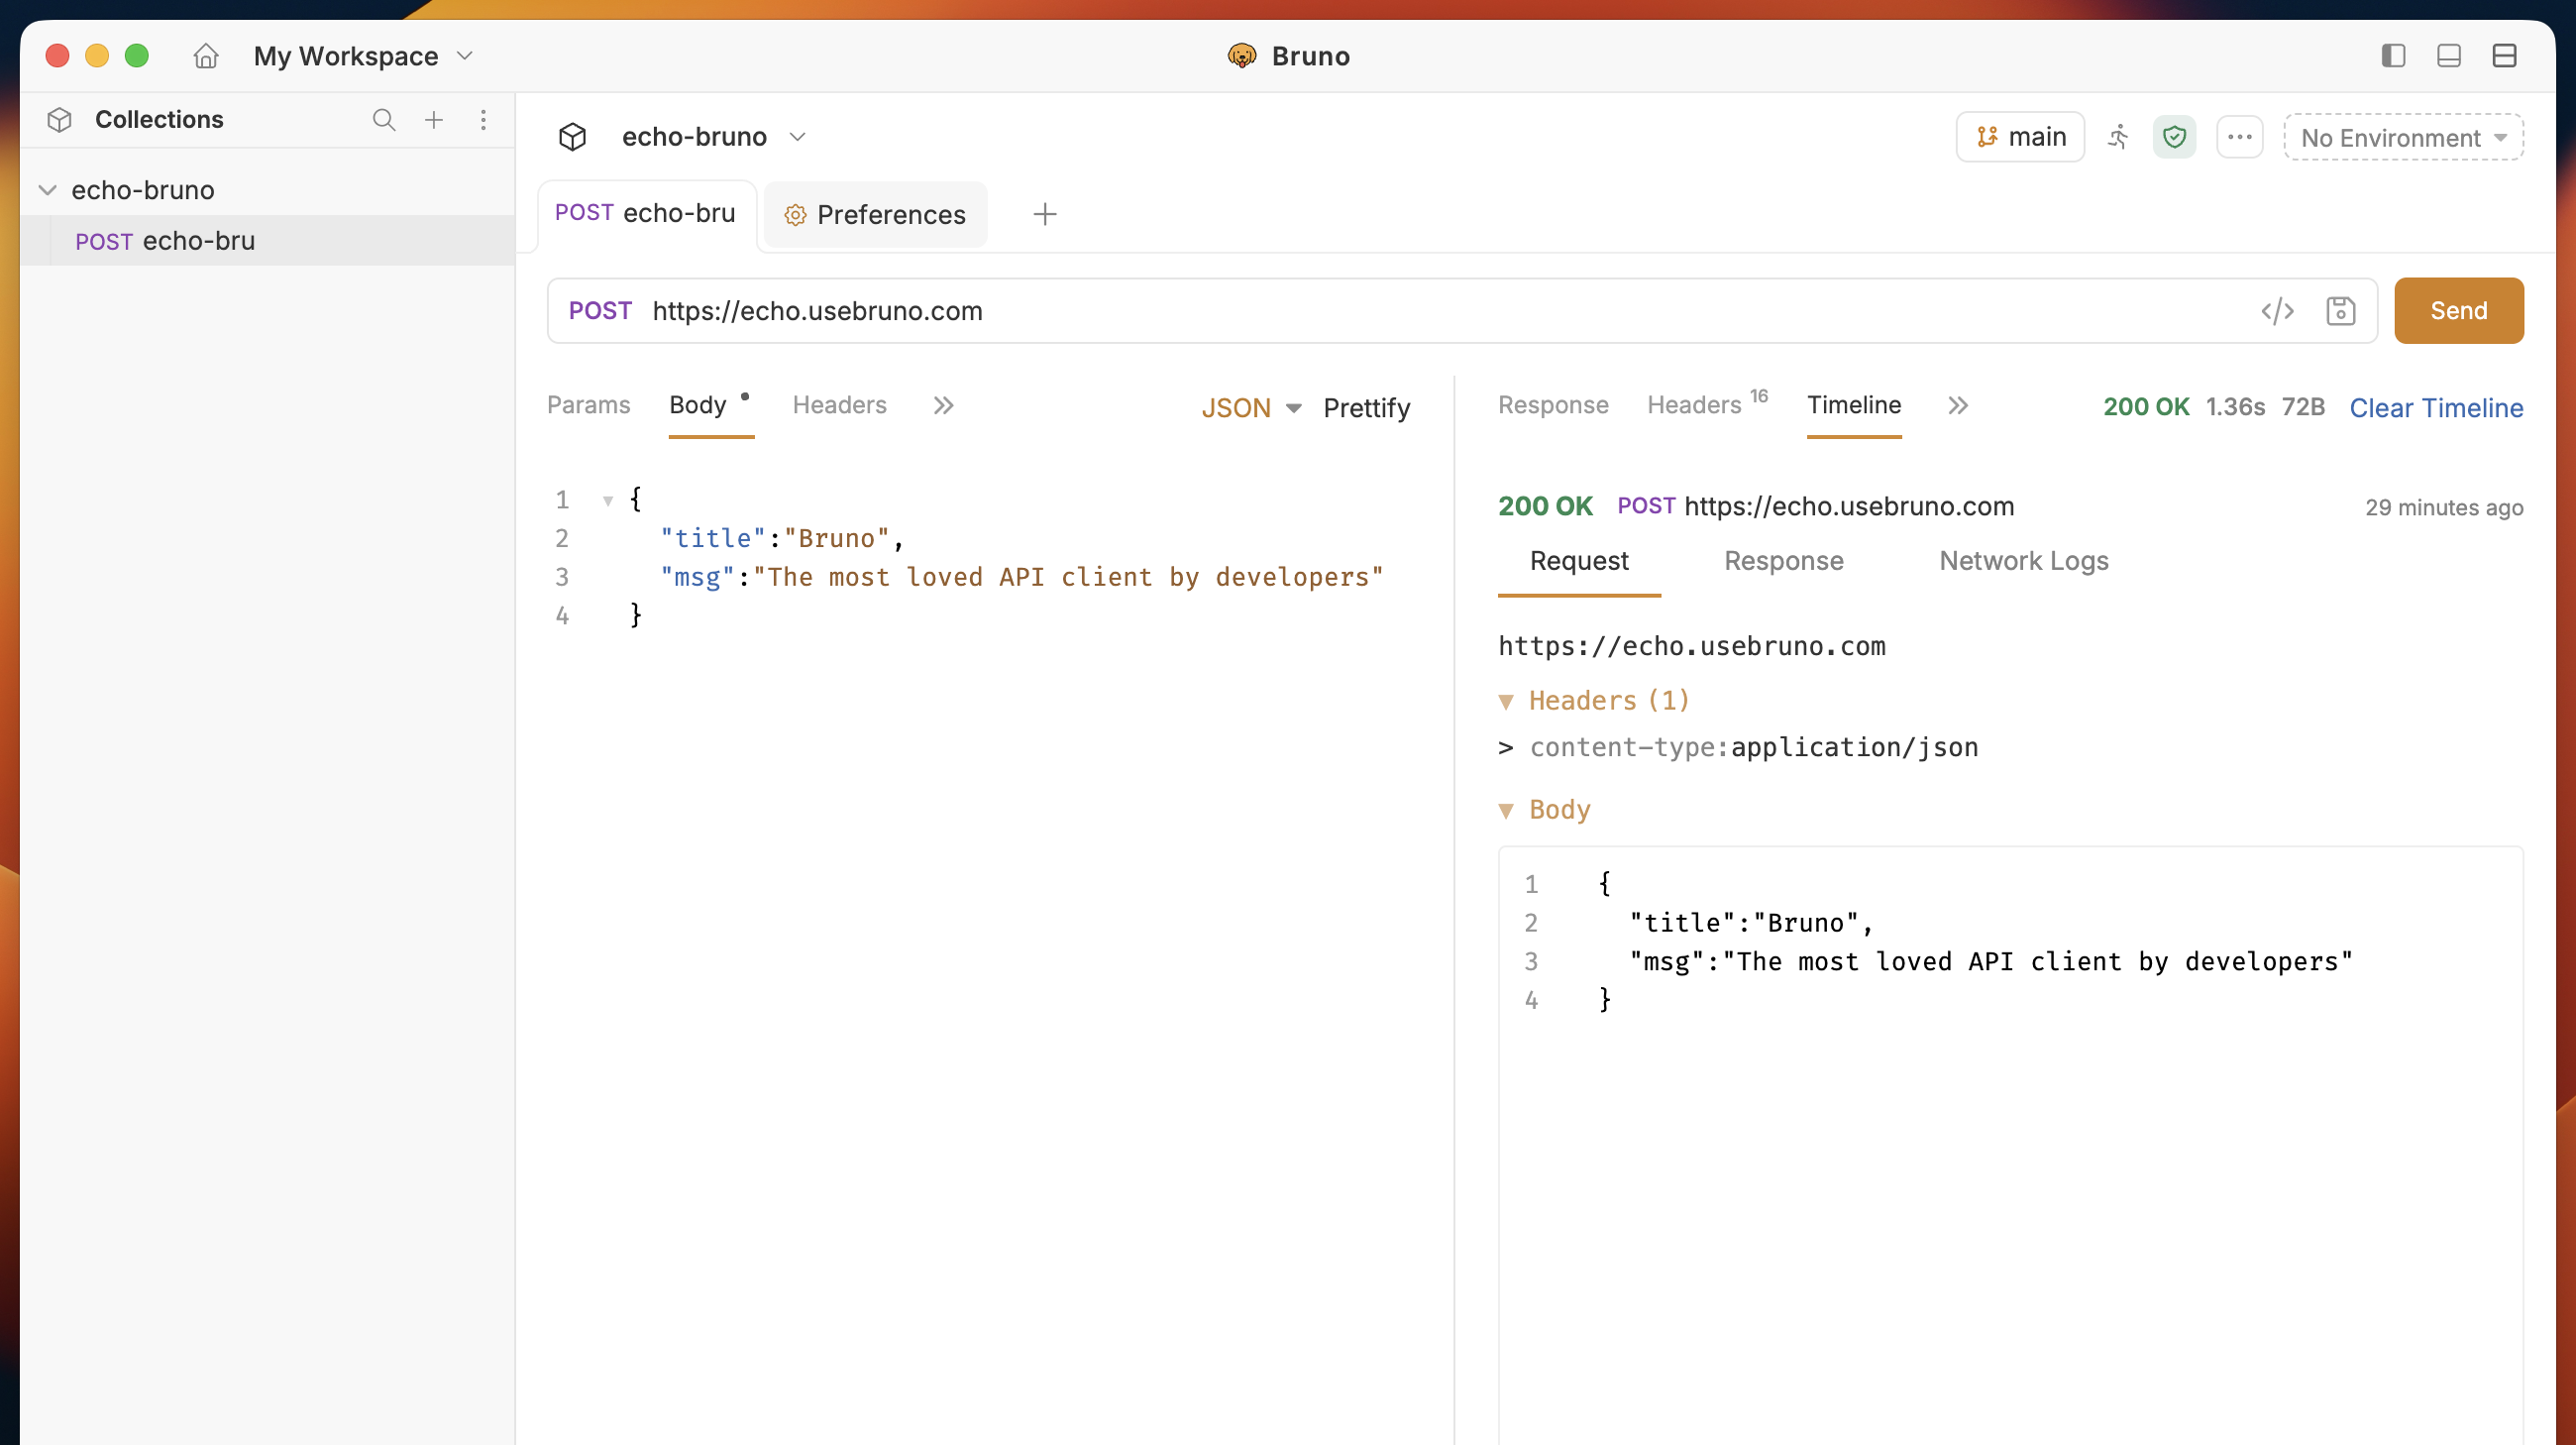Add a new request tab
This screenshot has height=1445, width=2576.
[x=1044, y=214]
